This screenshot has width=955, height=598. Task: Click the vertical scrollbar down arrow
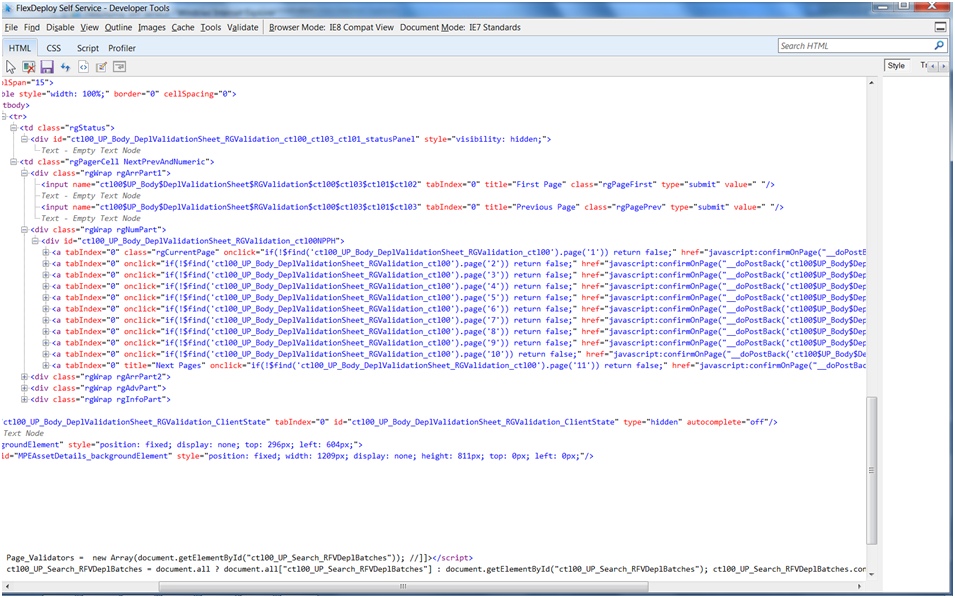[x=872, y=574]
